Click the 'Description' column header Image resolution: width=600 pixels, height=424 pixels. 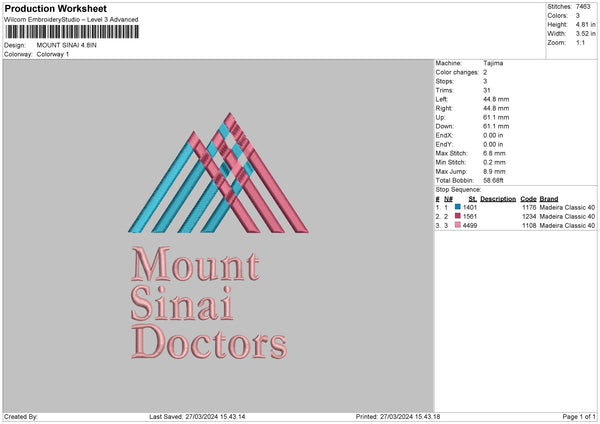pos(498,199)
